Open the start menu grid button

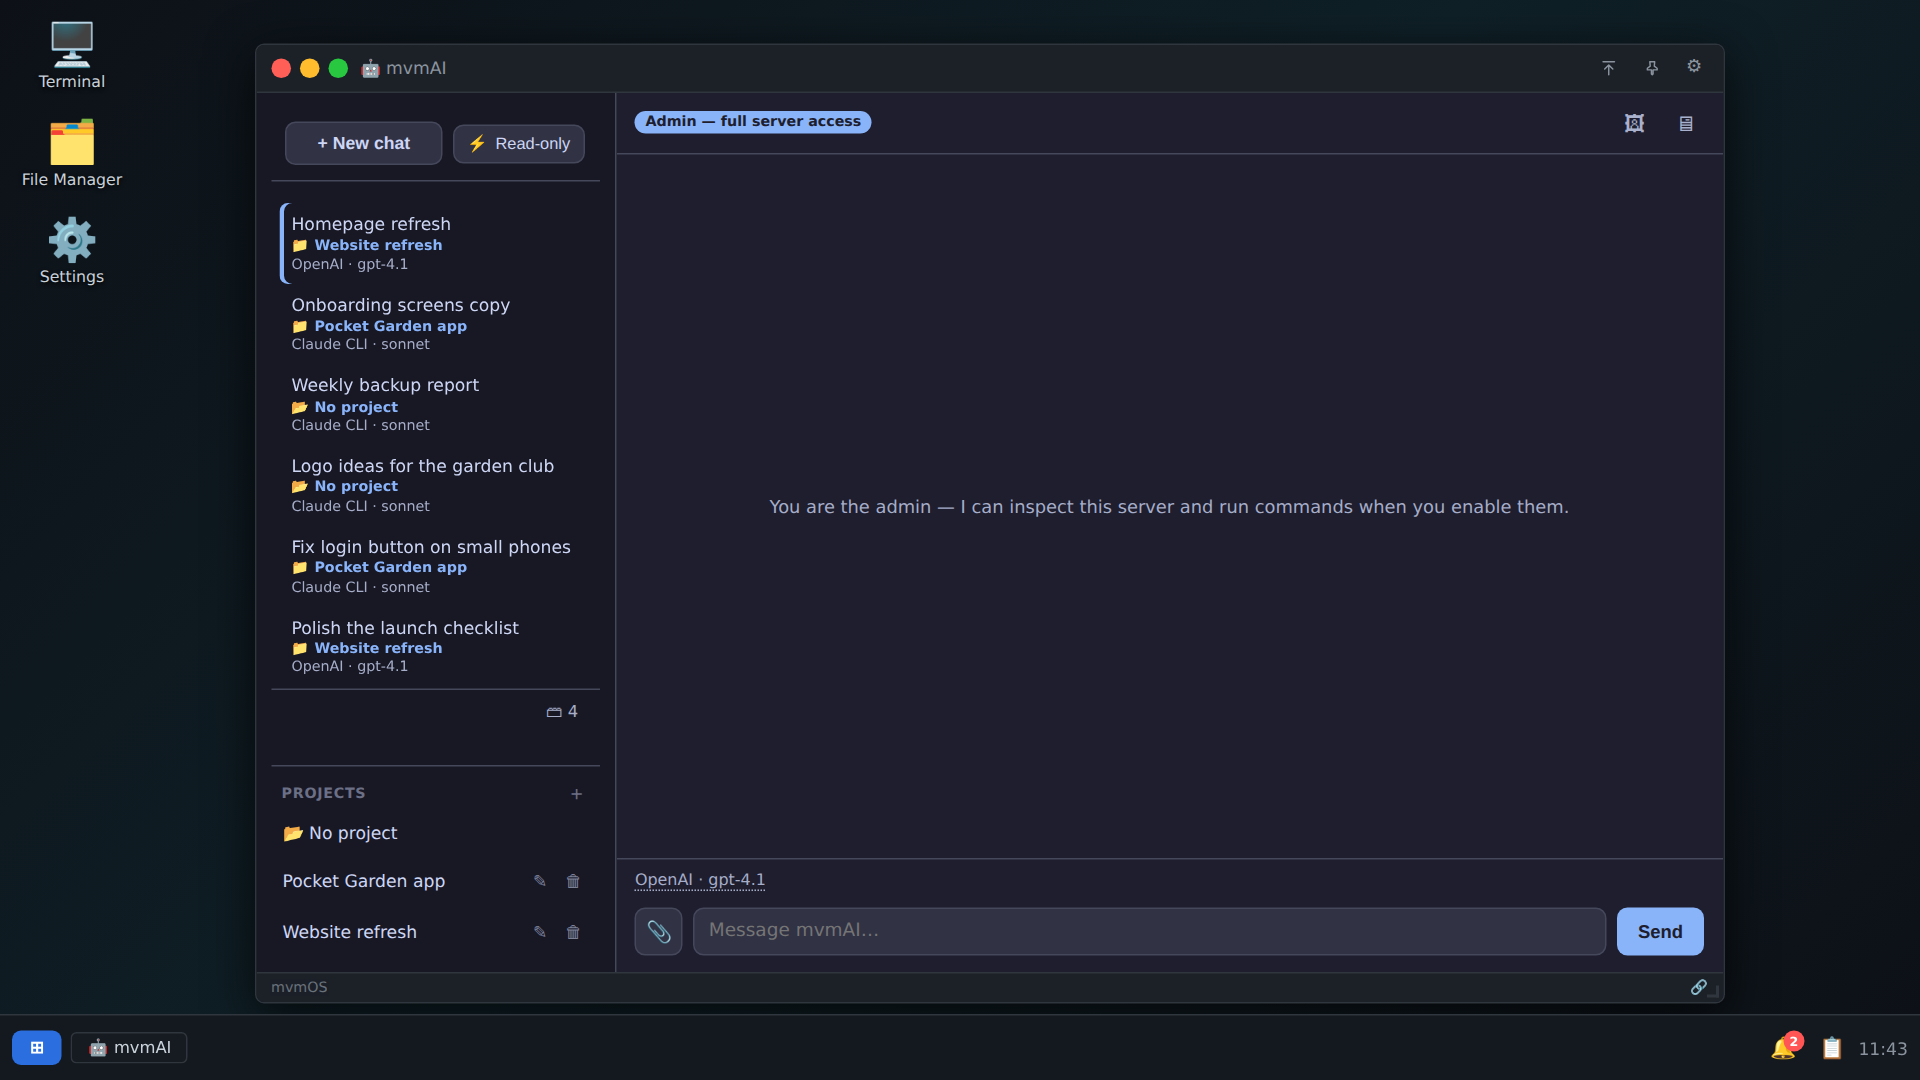[37, 1047]
